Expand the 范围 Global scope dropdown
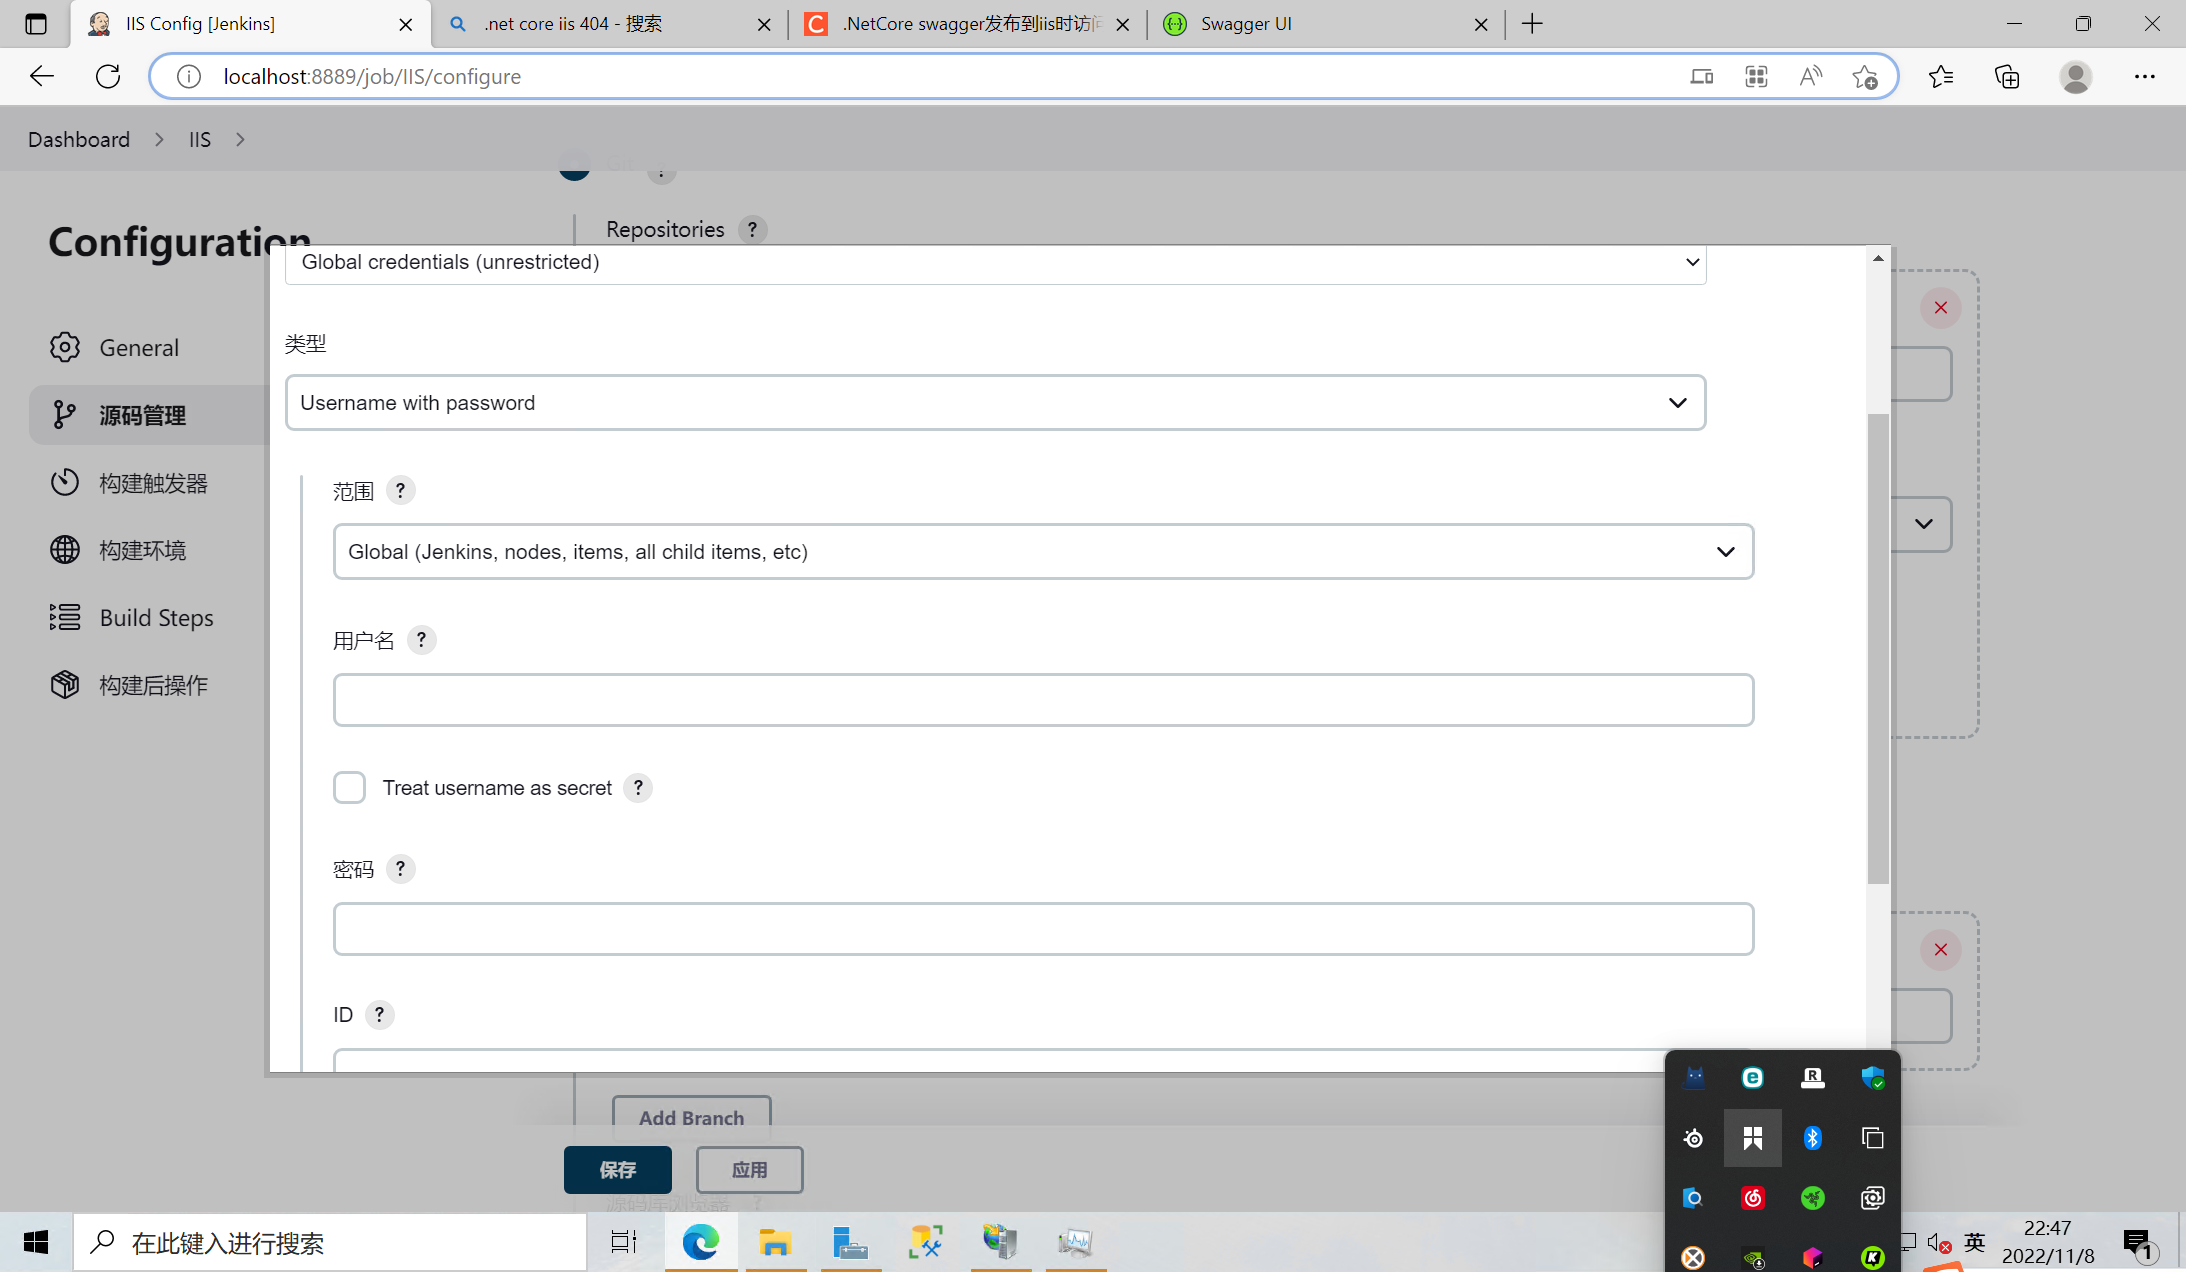Image resolution: width=2186 pixels, height=1272 pixels. coord(1043,552)
